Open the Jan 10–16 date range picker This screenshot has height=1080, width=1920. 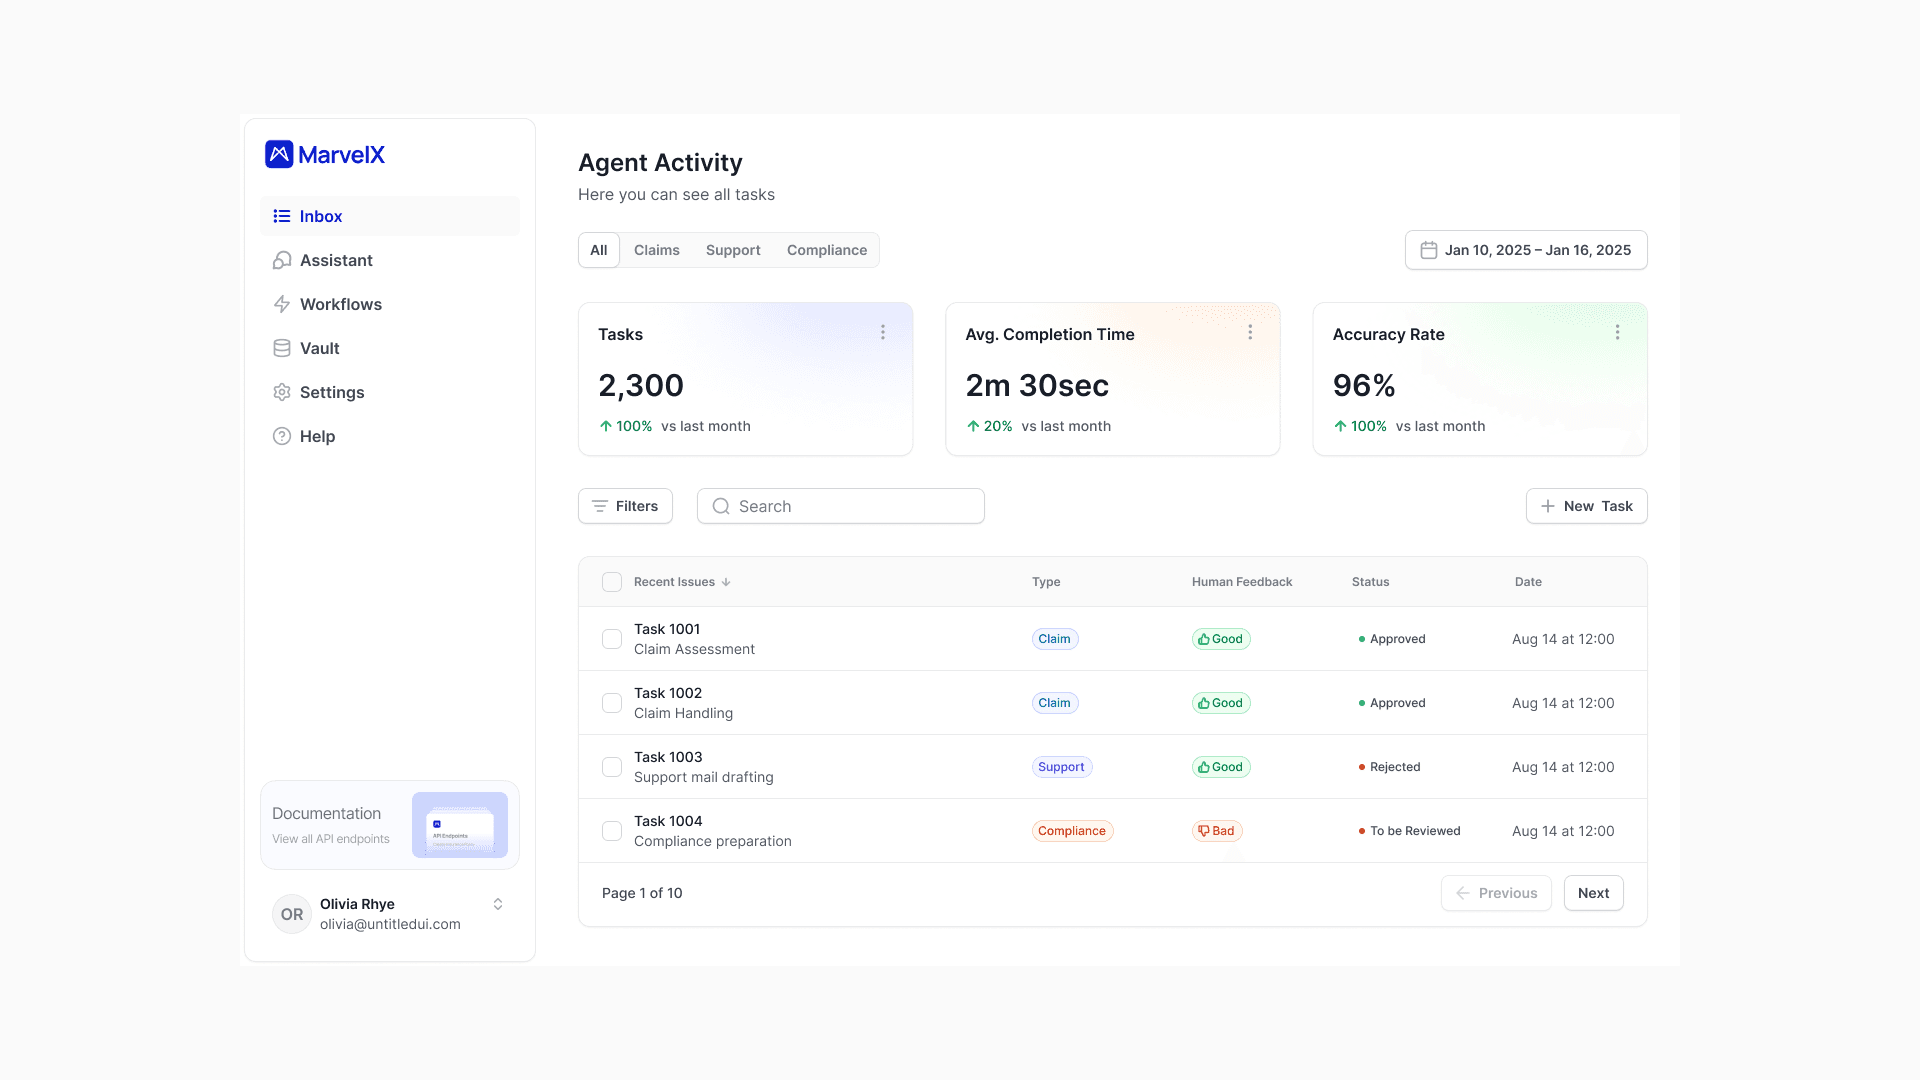coord(1525,250)
